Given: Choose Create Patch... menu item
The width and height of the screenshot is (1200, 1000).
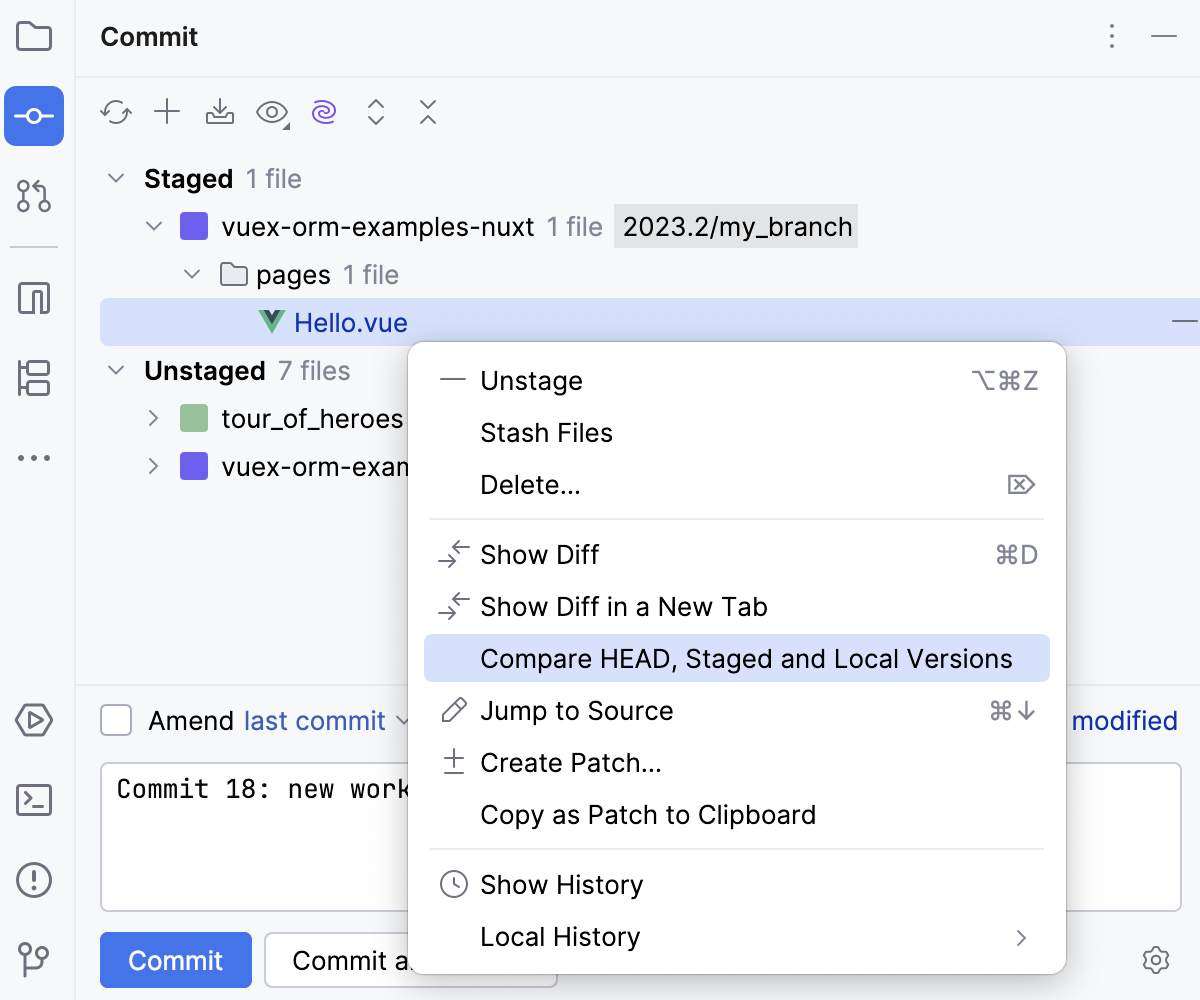Looking at the screenshot, I should (737, 763).
